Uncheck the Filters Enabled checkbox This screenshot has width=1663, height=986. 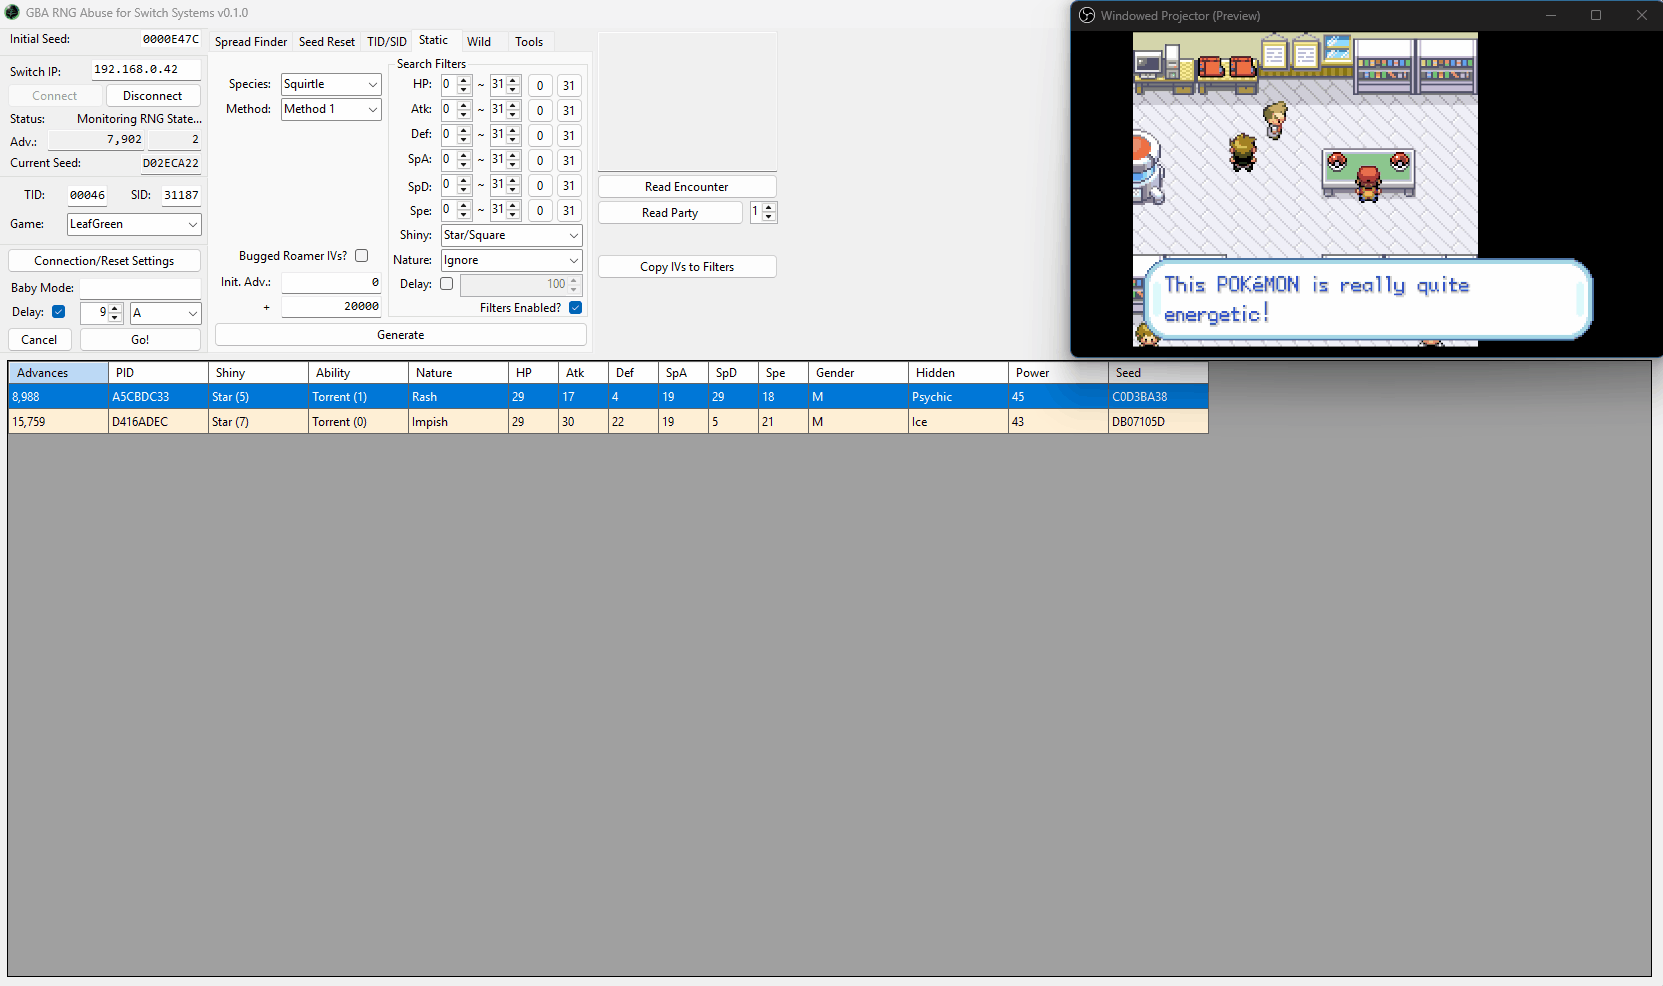(x=576, y=308)
